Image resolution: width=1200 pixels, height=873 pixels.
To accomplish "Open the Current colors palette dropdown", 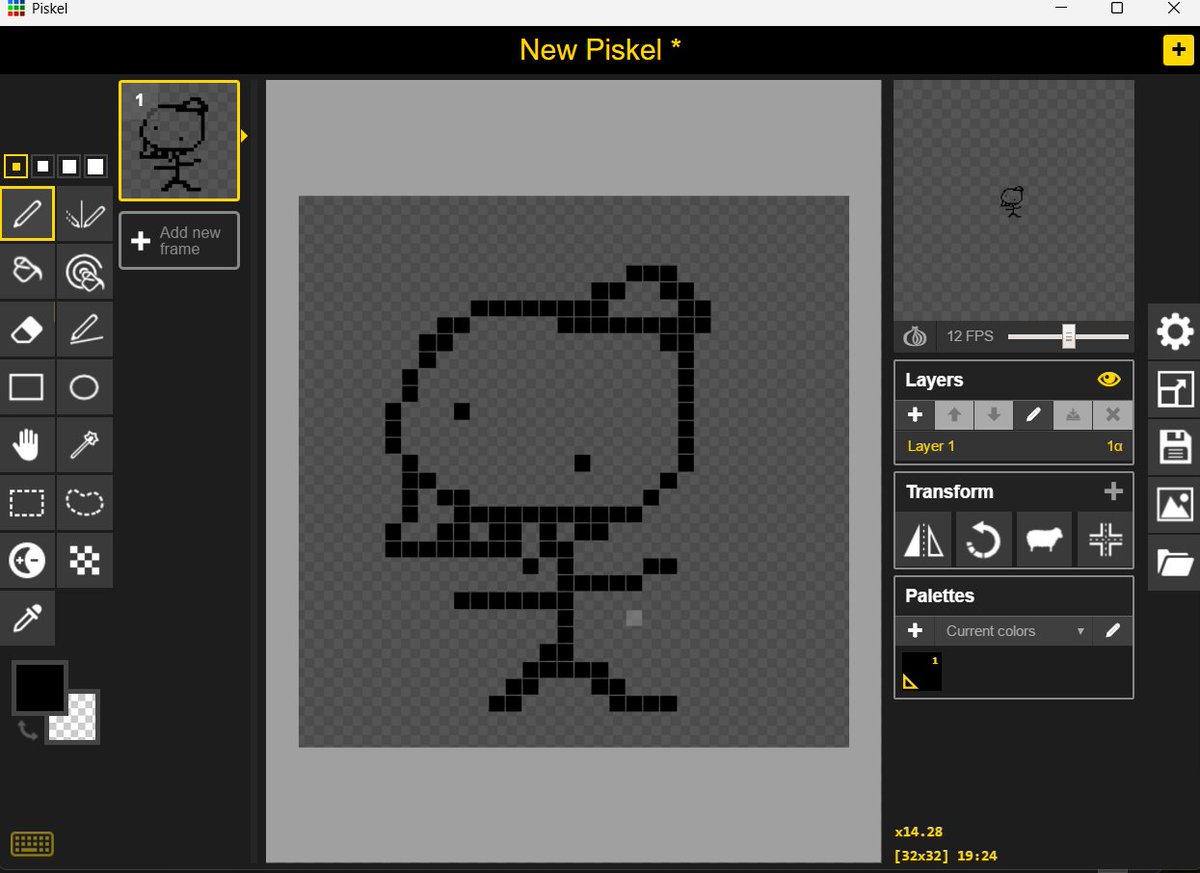I will 1015,631.
